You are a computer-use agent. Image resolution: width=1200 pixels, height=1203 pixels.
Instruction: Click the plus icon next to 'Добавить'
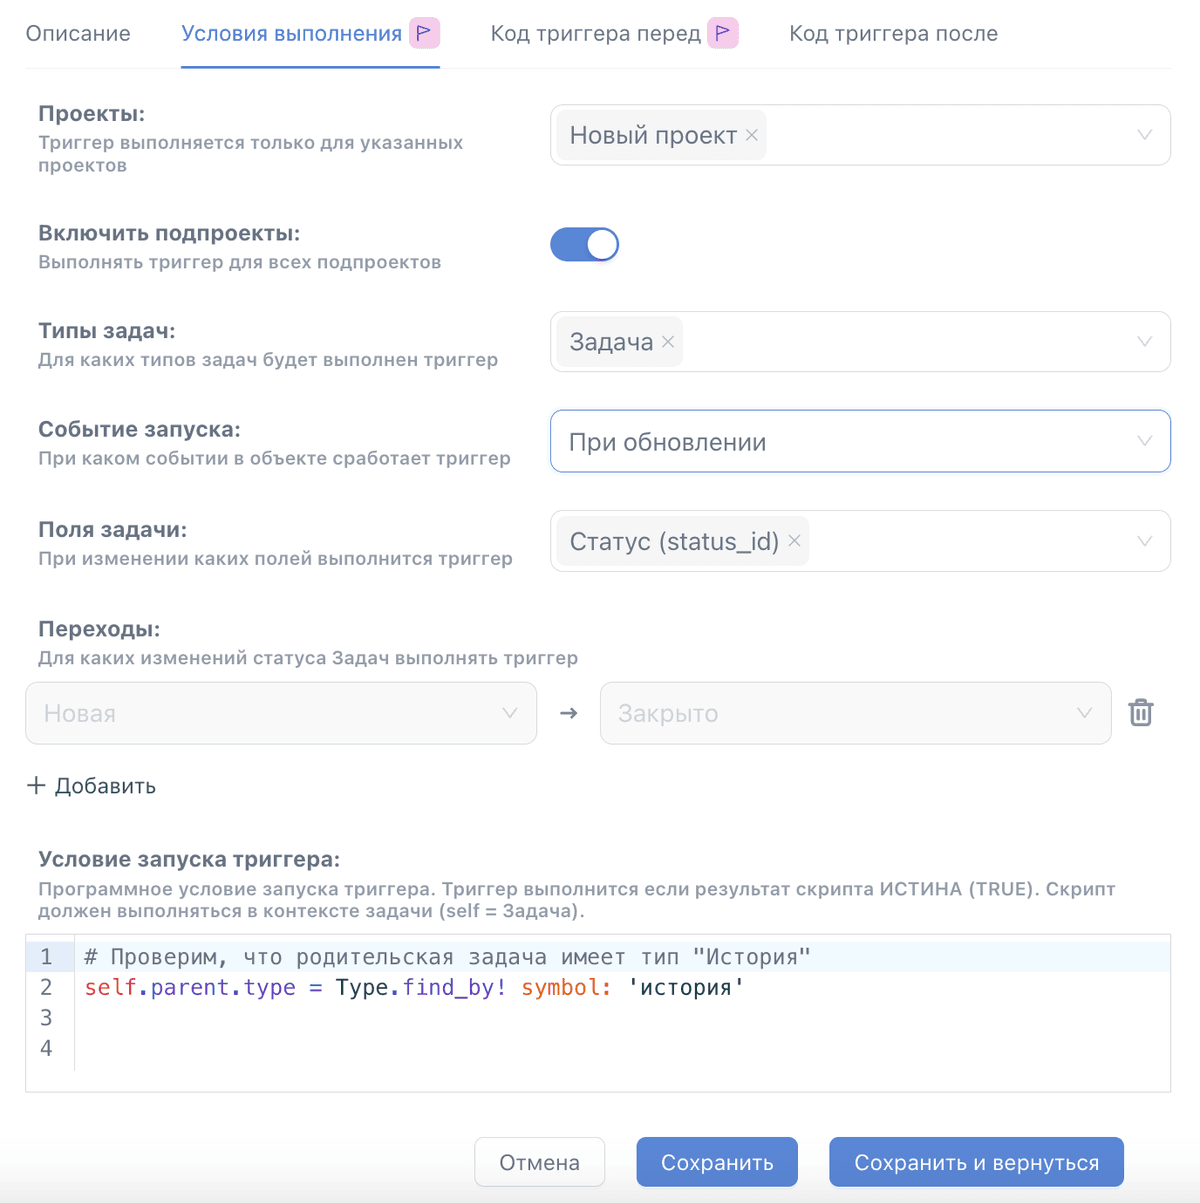[x=36, y=785]
